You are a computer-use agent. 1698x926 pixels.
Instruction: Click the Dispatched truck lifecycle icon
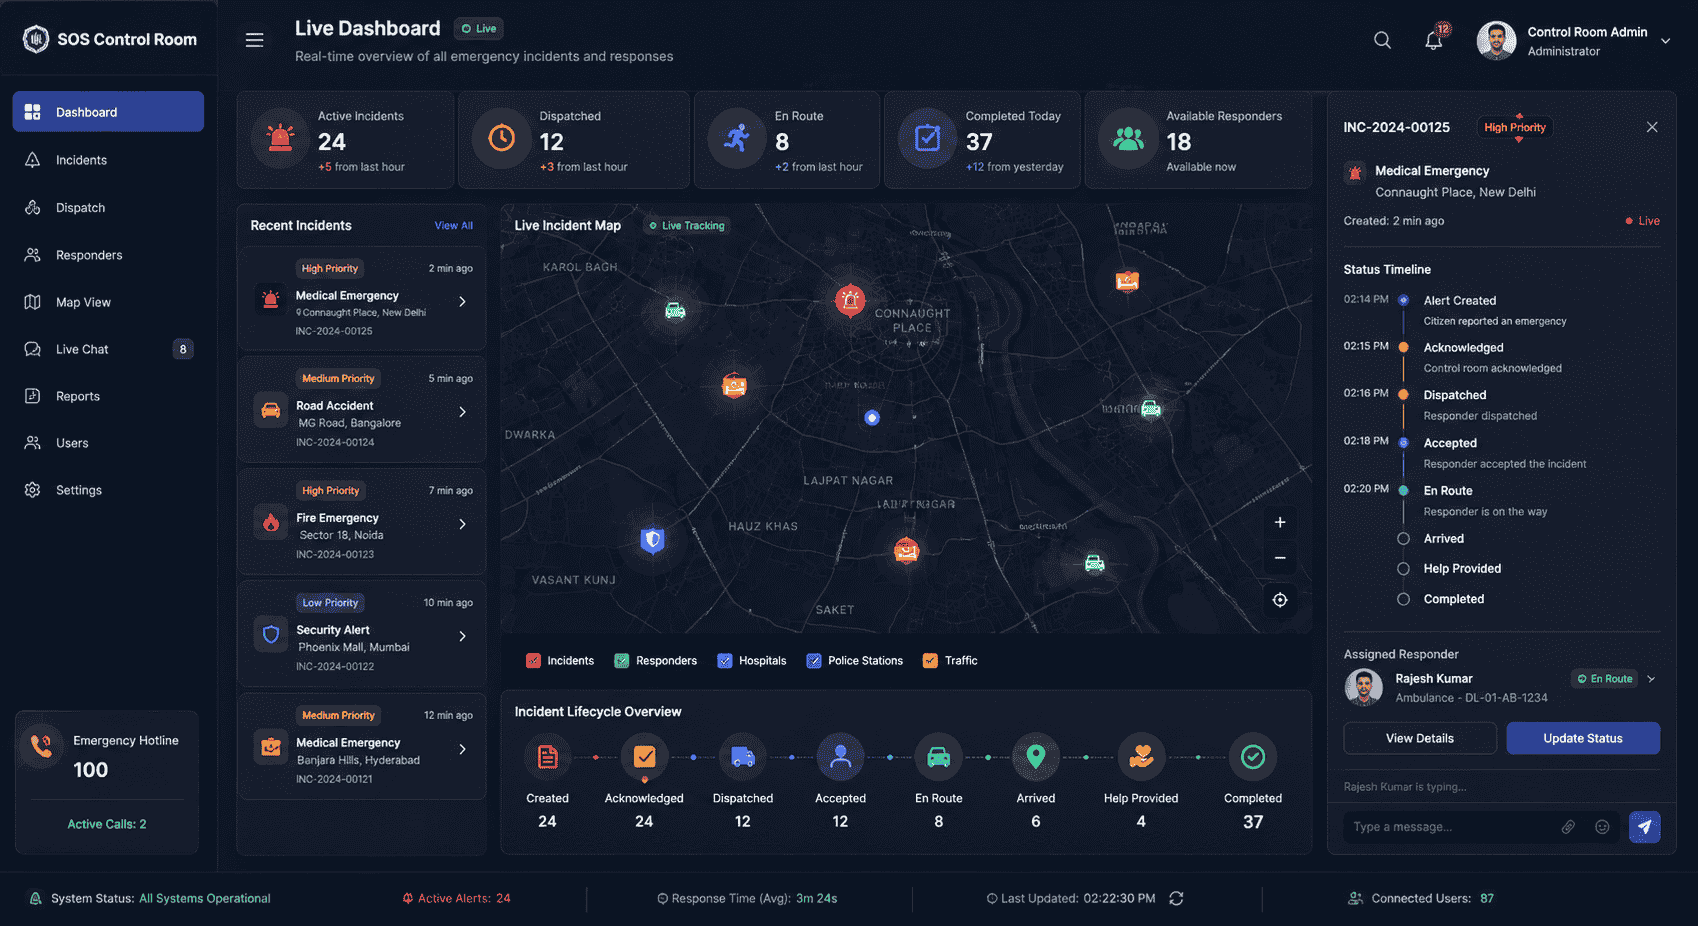click(x=742, y=758)
